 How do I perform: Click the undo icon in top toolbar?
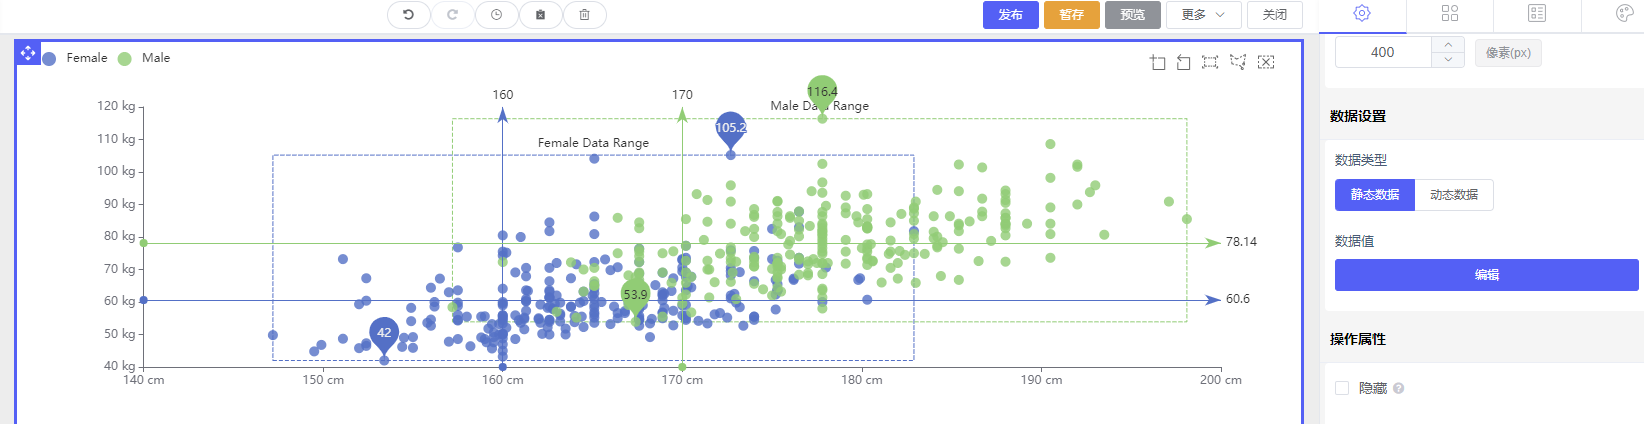click(x=408, y=15)
